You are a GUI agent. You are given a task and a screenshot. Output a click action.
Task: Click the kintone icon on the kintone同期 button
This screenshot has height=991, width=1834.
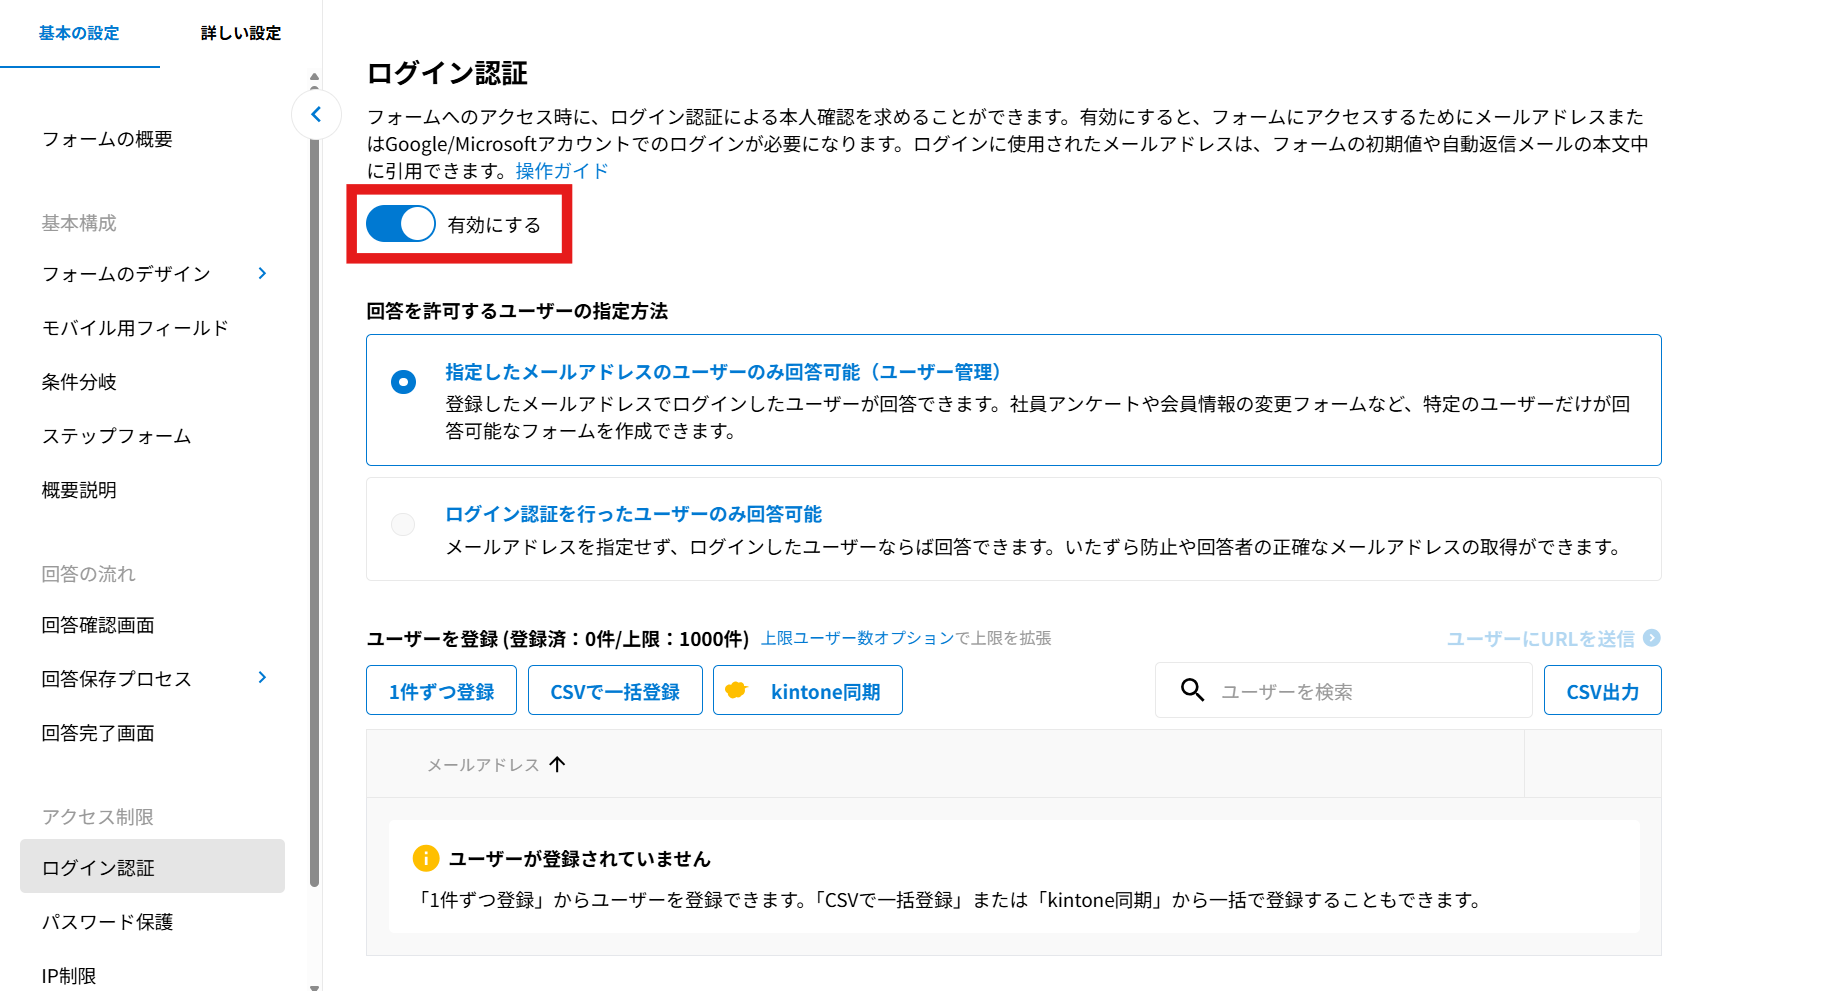click(738, 690)
